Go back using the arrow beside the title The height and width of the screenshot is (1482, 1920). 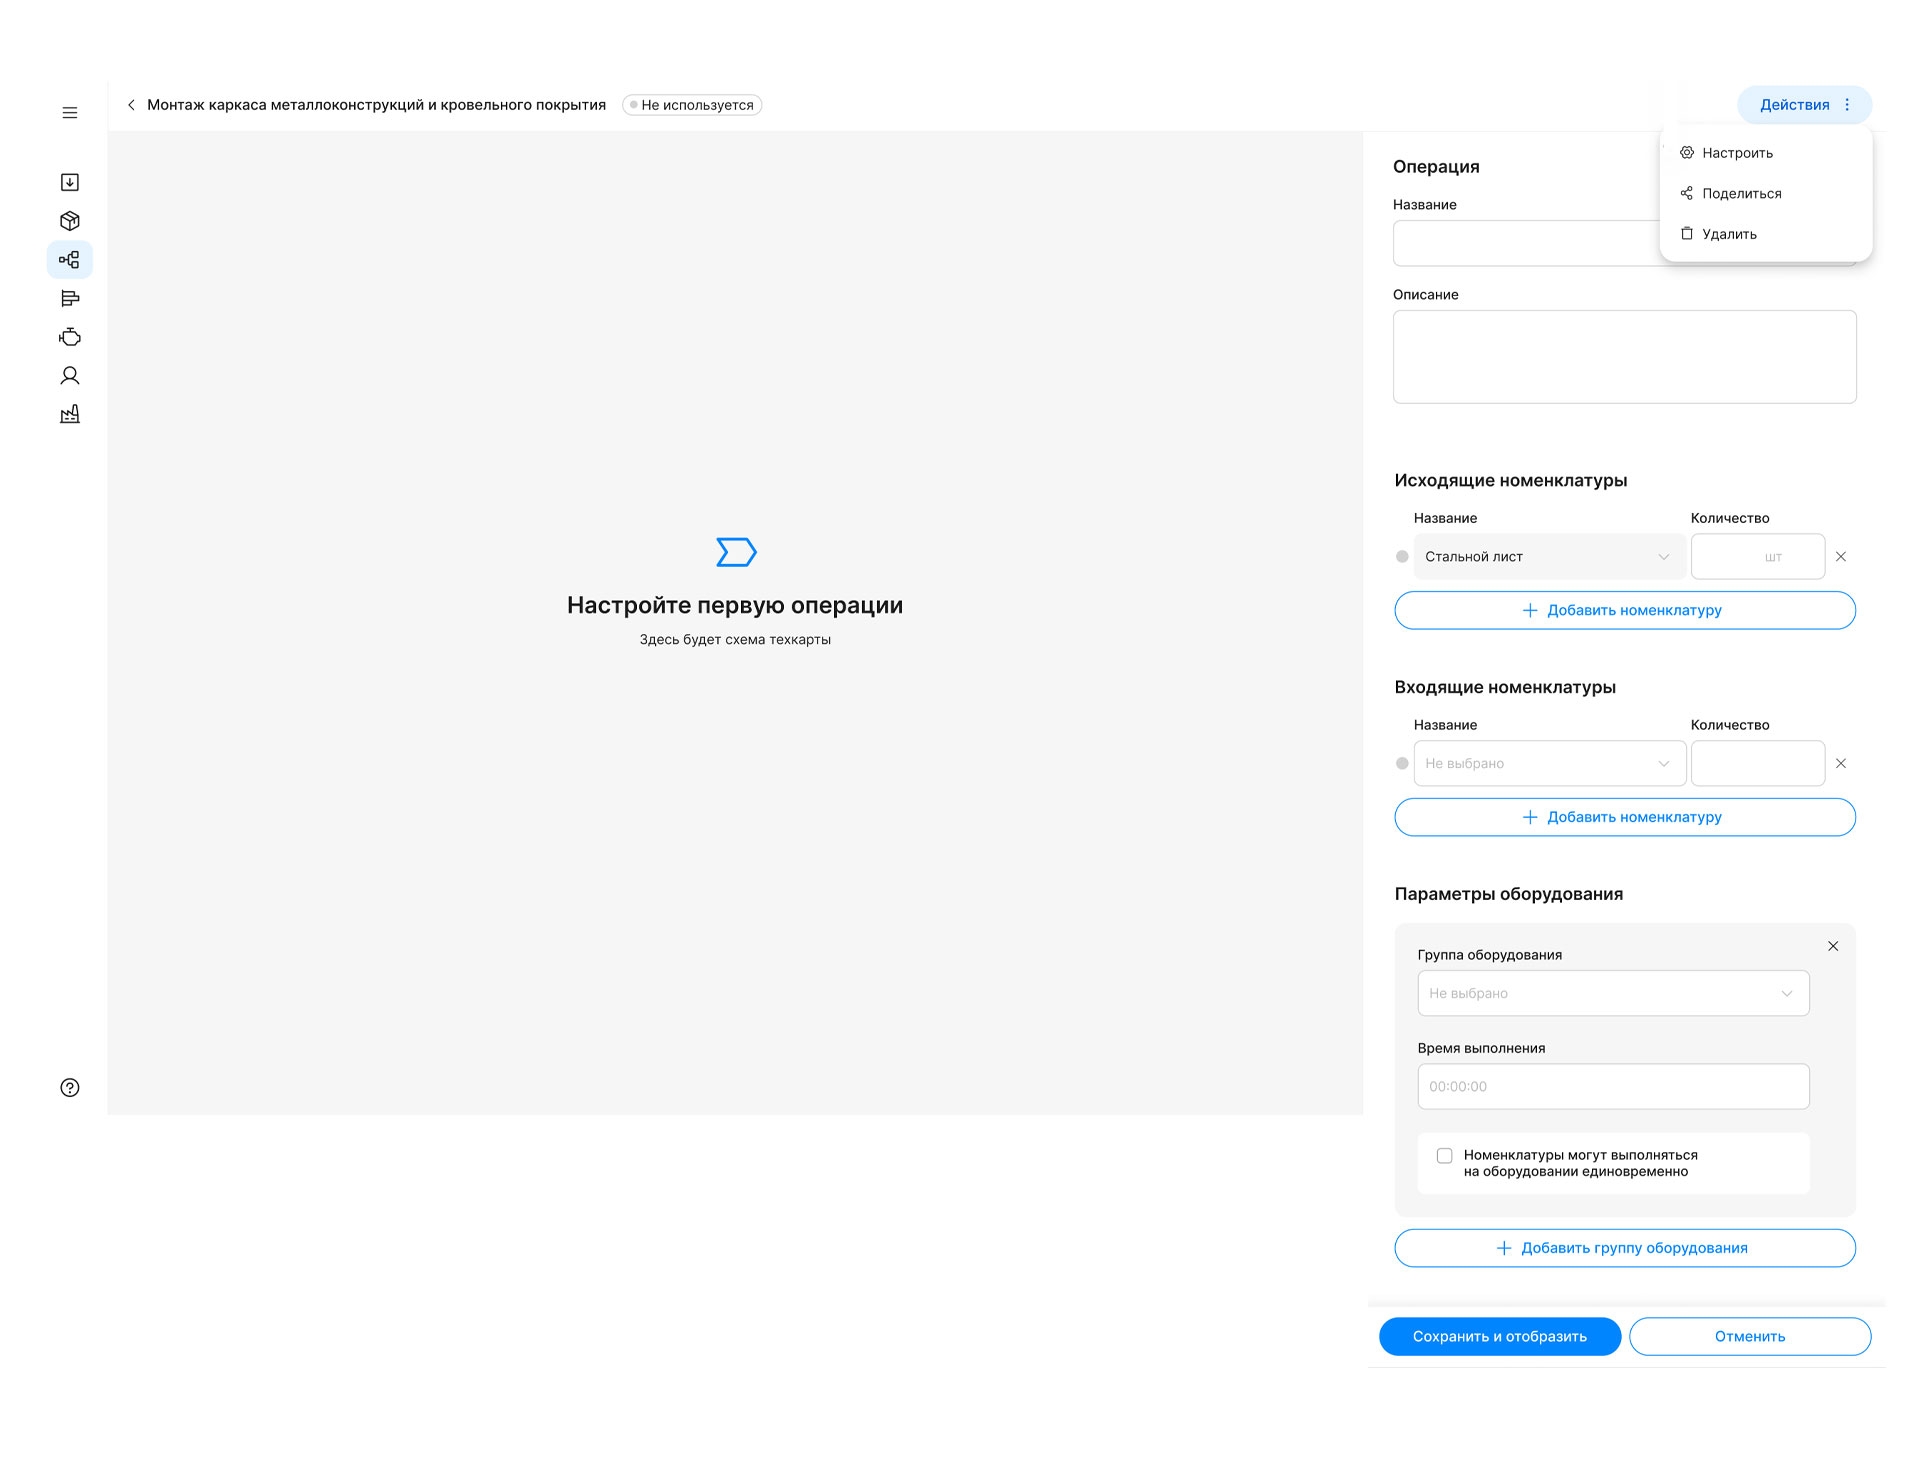(x=131, y=105)
